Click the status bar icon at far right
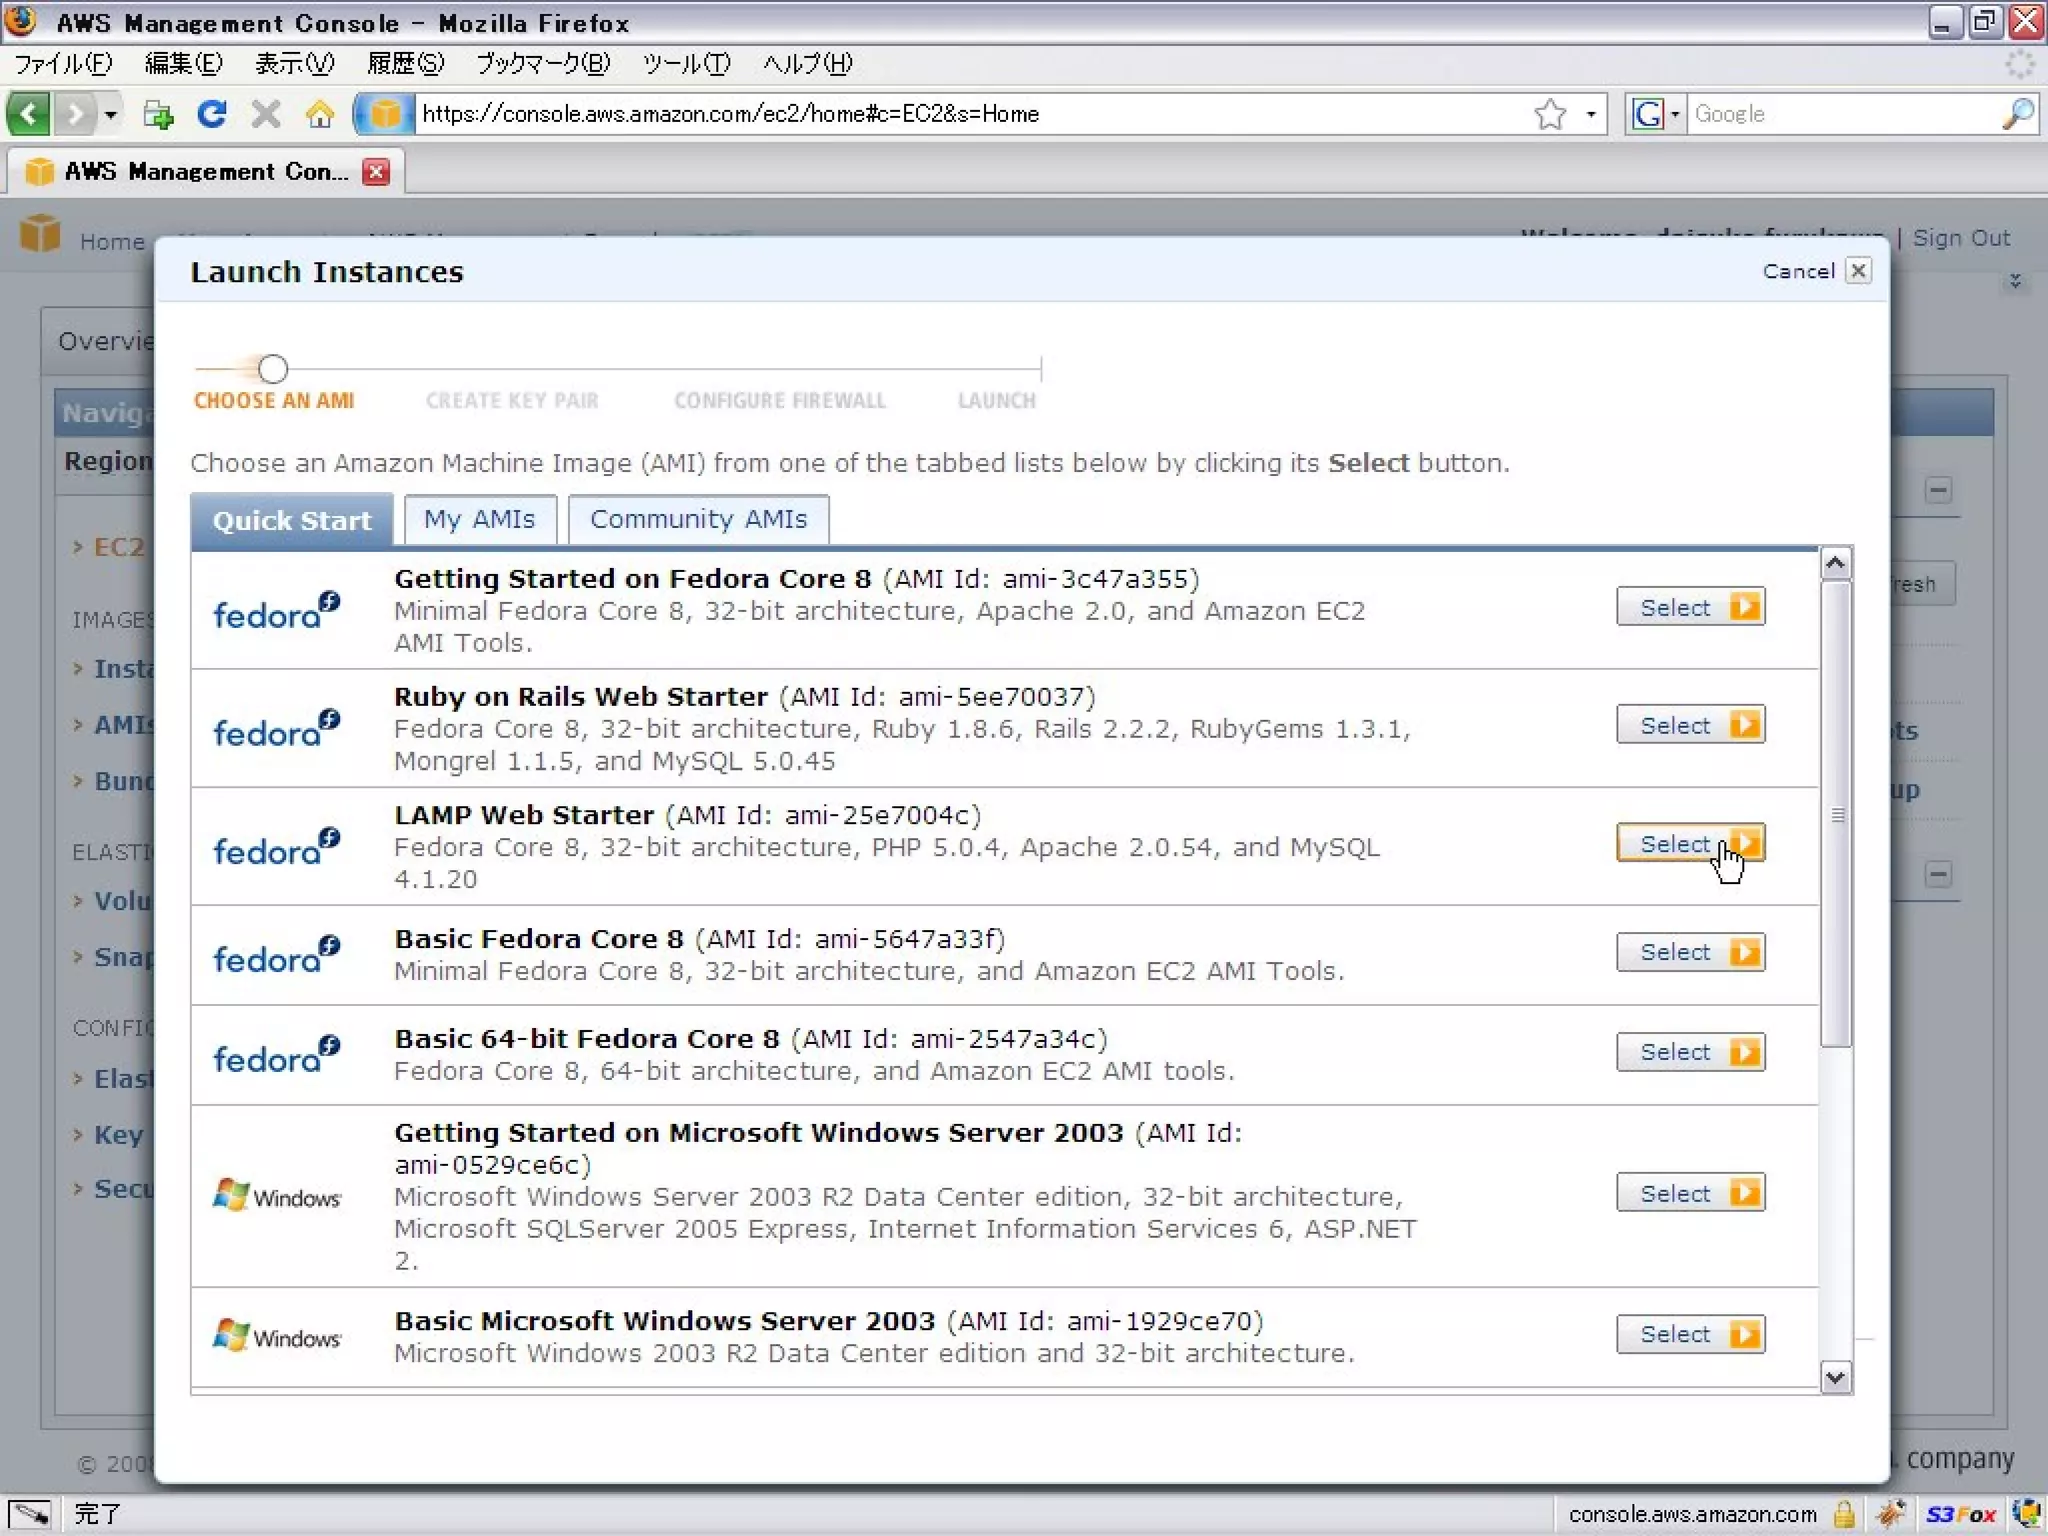The height and width of the screenshot is (1536, 2048). coord(2026,1514)
